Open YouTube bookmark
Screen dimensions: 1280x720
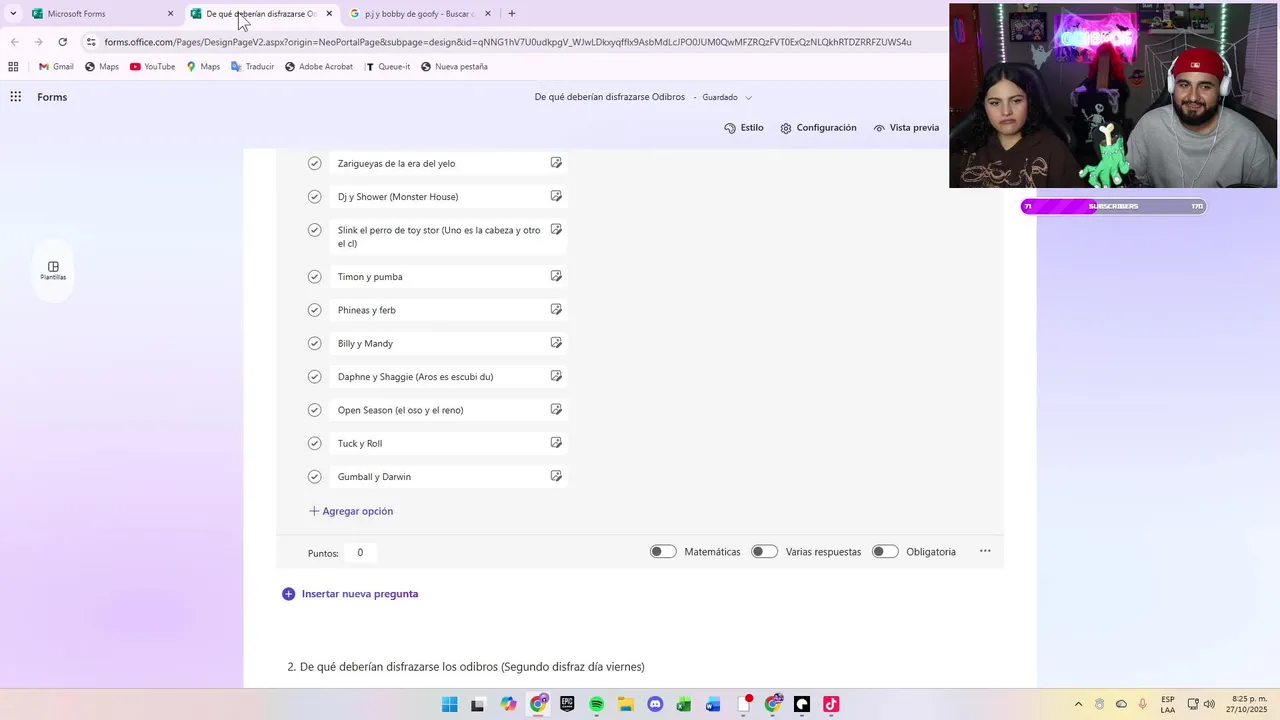[x=152, y=67]
